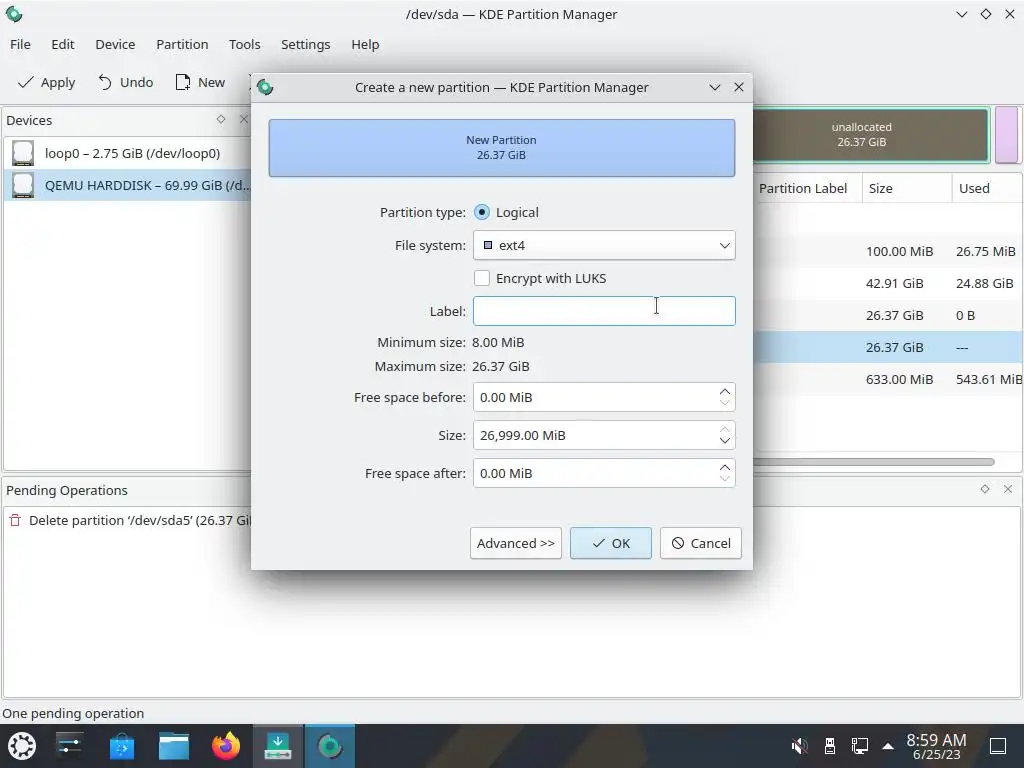Click the dialog's KDE Partition Manager icon

(265, 87)
